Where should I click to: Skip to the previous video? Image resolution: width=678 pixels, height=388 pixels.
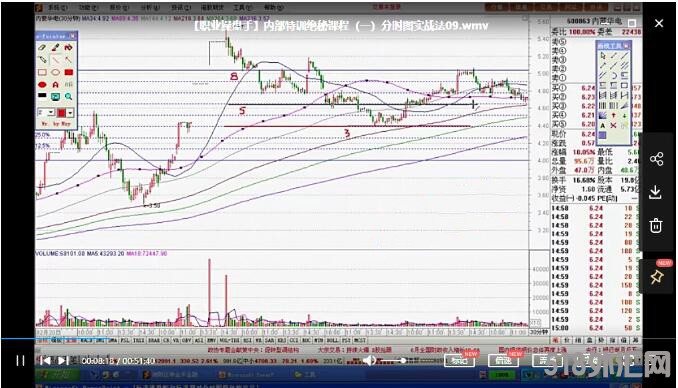click(45, 360)
